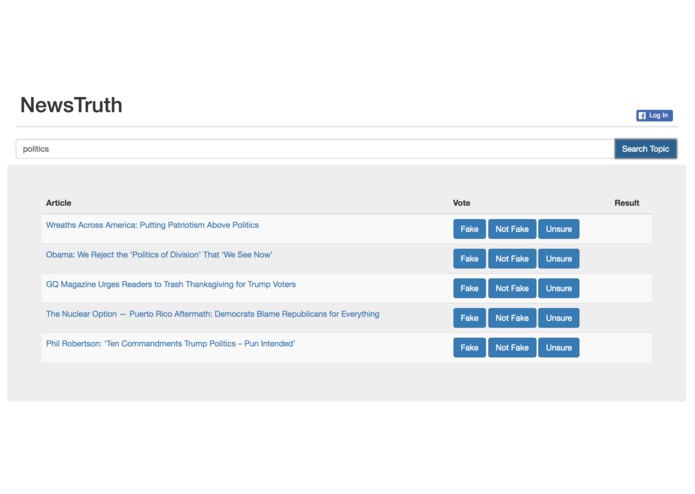Click the Article column header
The image size is (695, 494).
[59, 203]
